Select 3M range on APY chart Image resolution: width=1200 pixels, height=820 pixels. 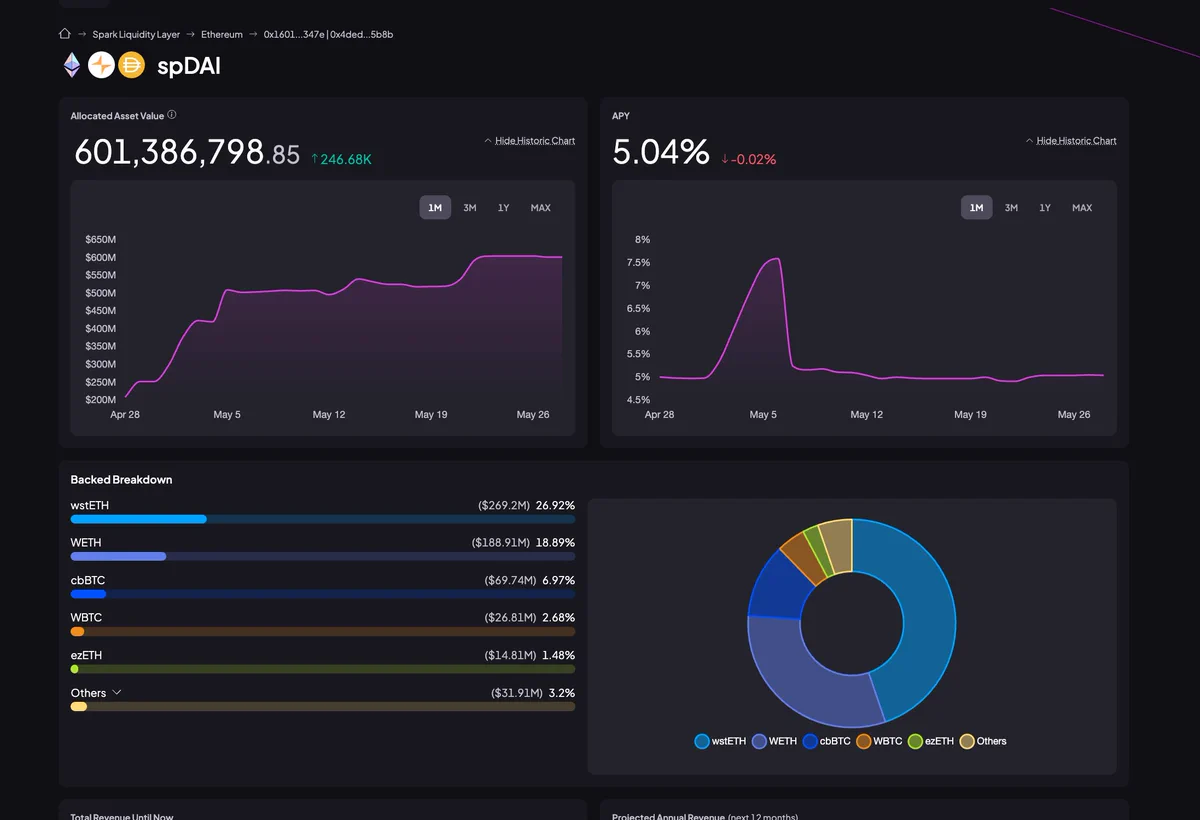coord(1012,208)
